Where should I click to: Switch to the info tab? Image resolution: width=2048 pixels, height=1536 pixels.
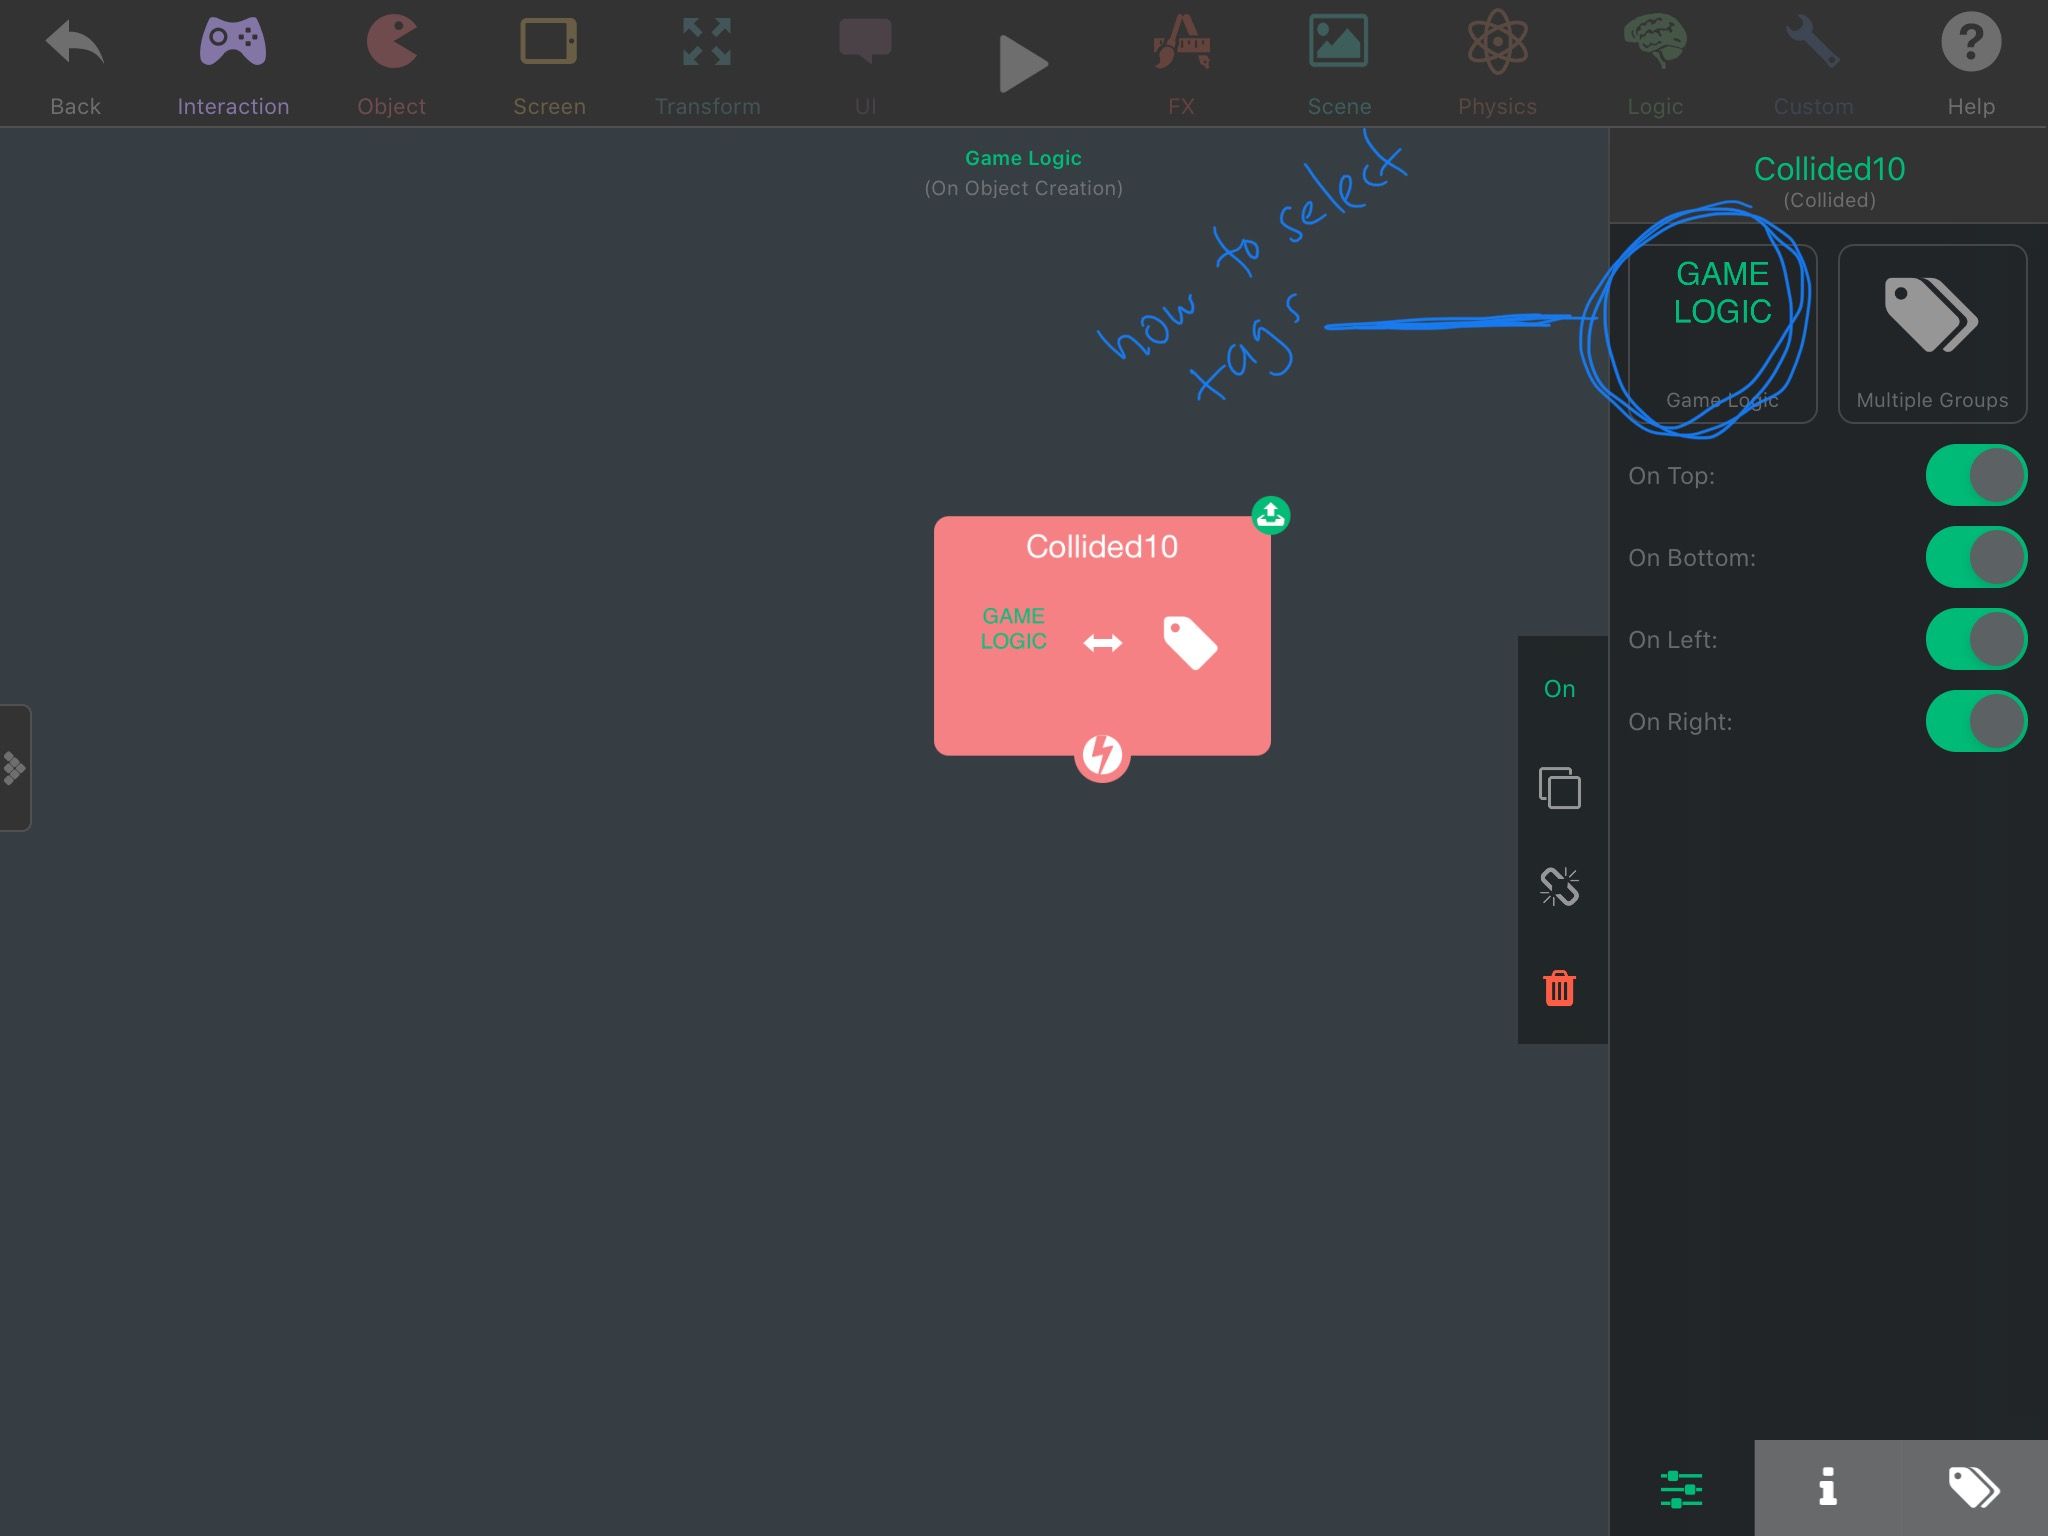point(1827,1487)
